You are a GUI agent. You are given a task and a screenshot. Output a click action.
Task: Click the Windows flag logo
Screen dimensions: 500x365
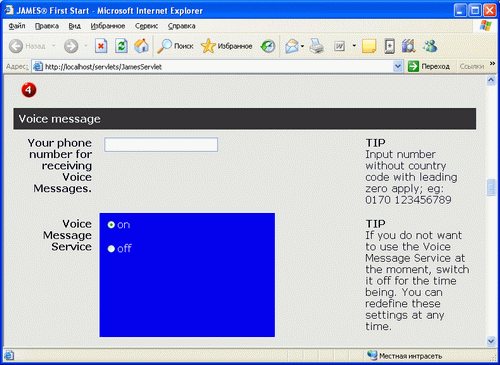click(485, 26)
